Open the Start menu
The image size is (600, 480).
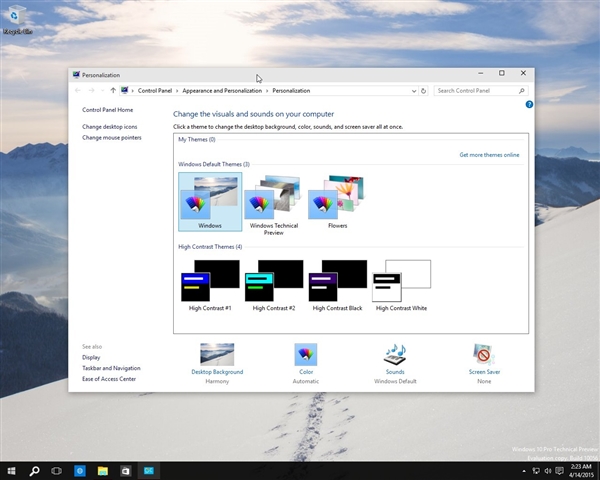[11, 469]
